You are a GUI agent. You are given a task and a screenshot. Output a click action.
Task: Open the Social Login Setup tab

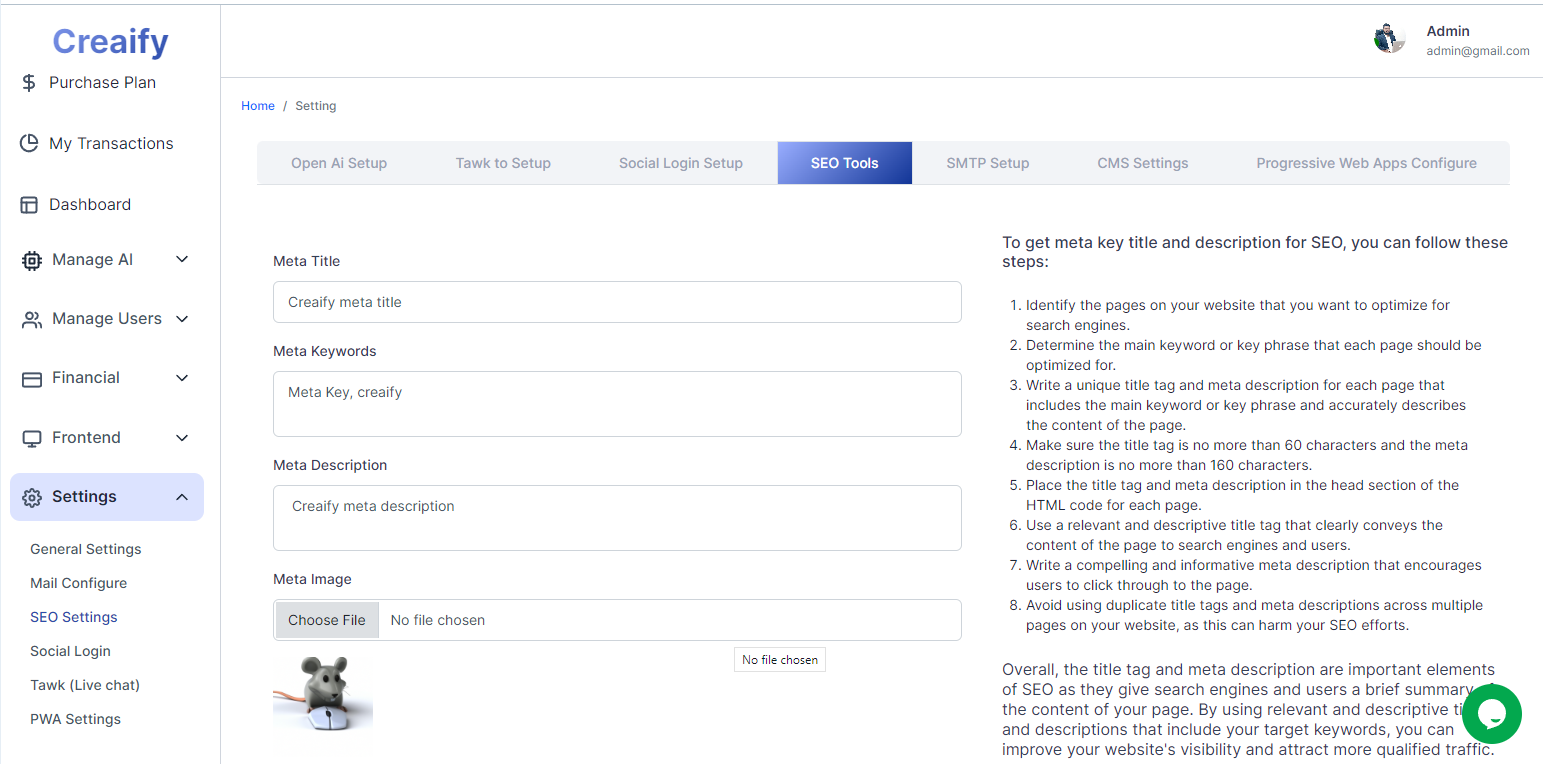click(x=681, y=163)
